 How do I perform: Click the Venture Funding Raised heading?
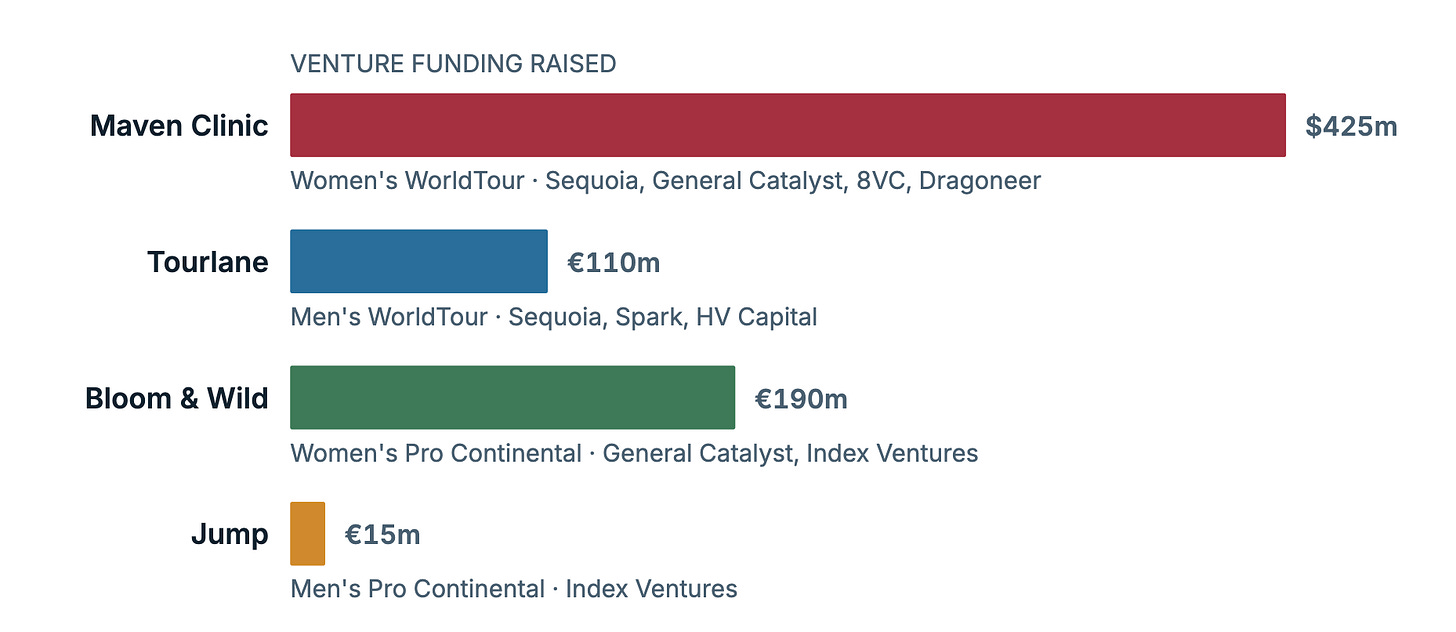point(453,64)
